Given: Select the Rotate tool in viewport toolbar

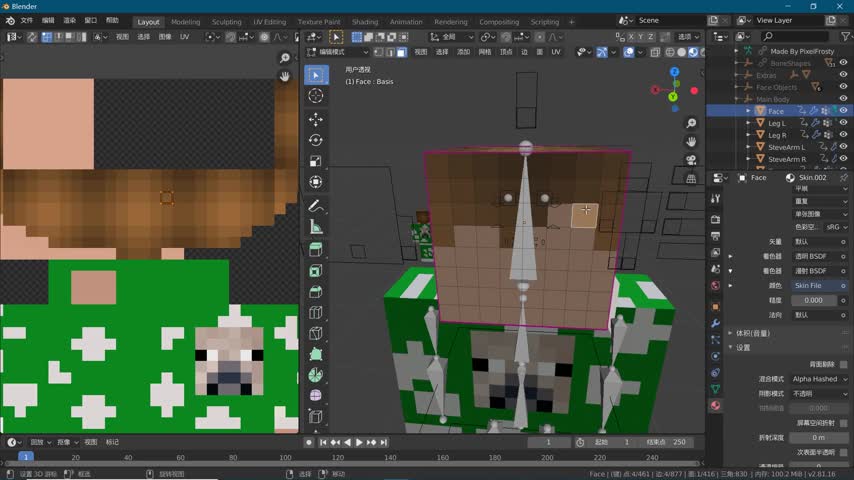Looking at the screenshot, I should click(x=316, y=140).
